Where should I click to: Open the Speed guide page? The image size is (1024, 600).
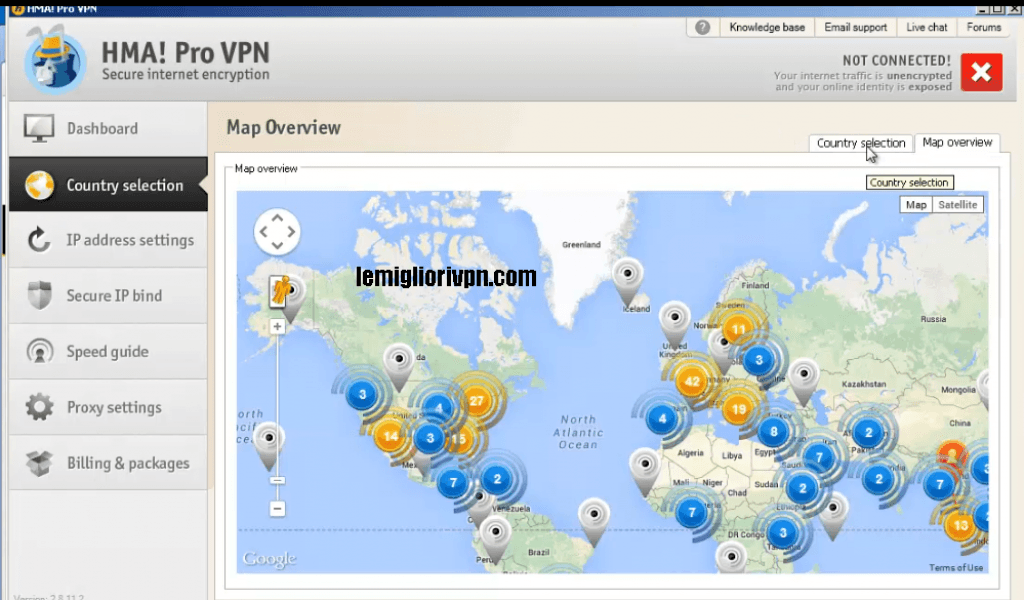click(x=108, y=351)
